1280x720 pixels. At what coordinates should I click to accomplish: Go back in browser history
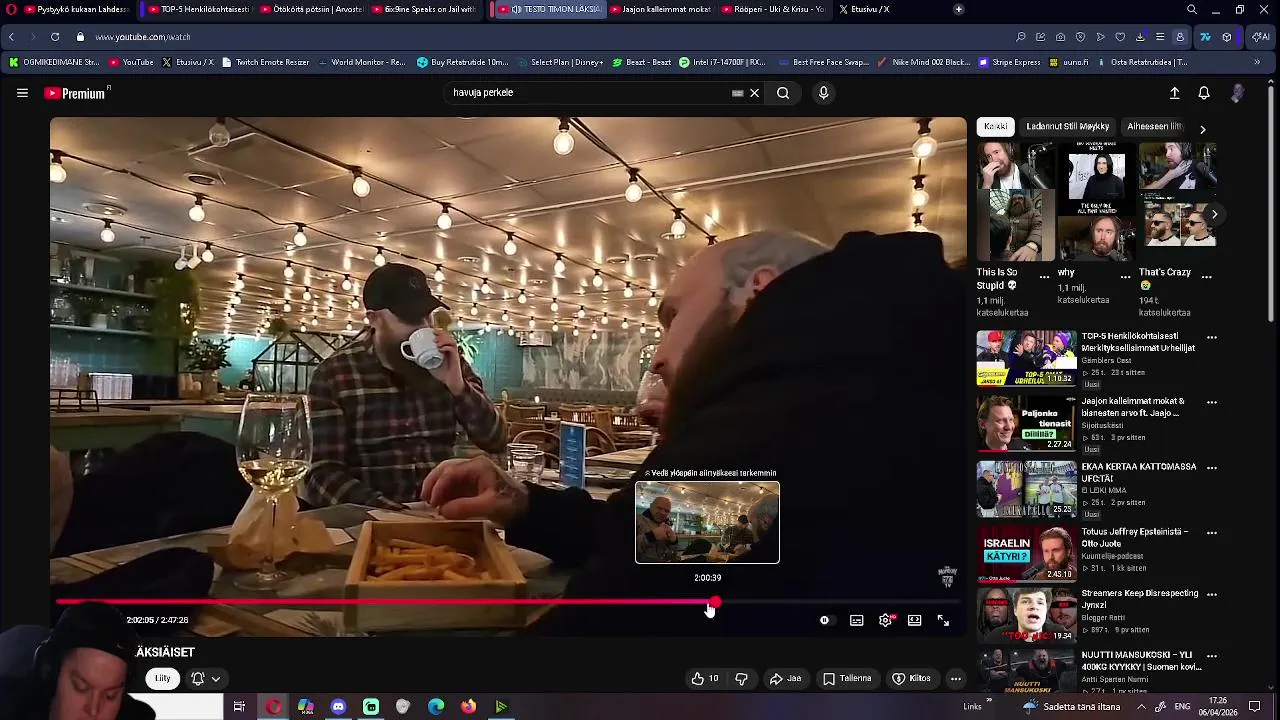tap(11, 37)
